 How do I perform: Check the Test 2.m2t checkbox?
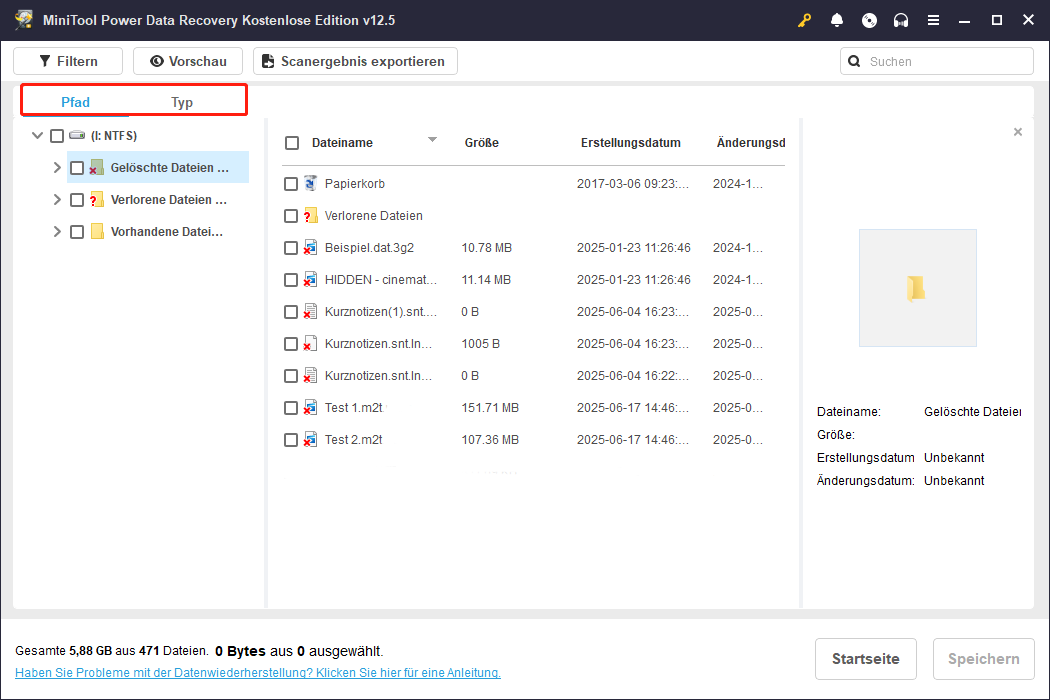tap(291, 440)
